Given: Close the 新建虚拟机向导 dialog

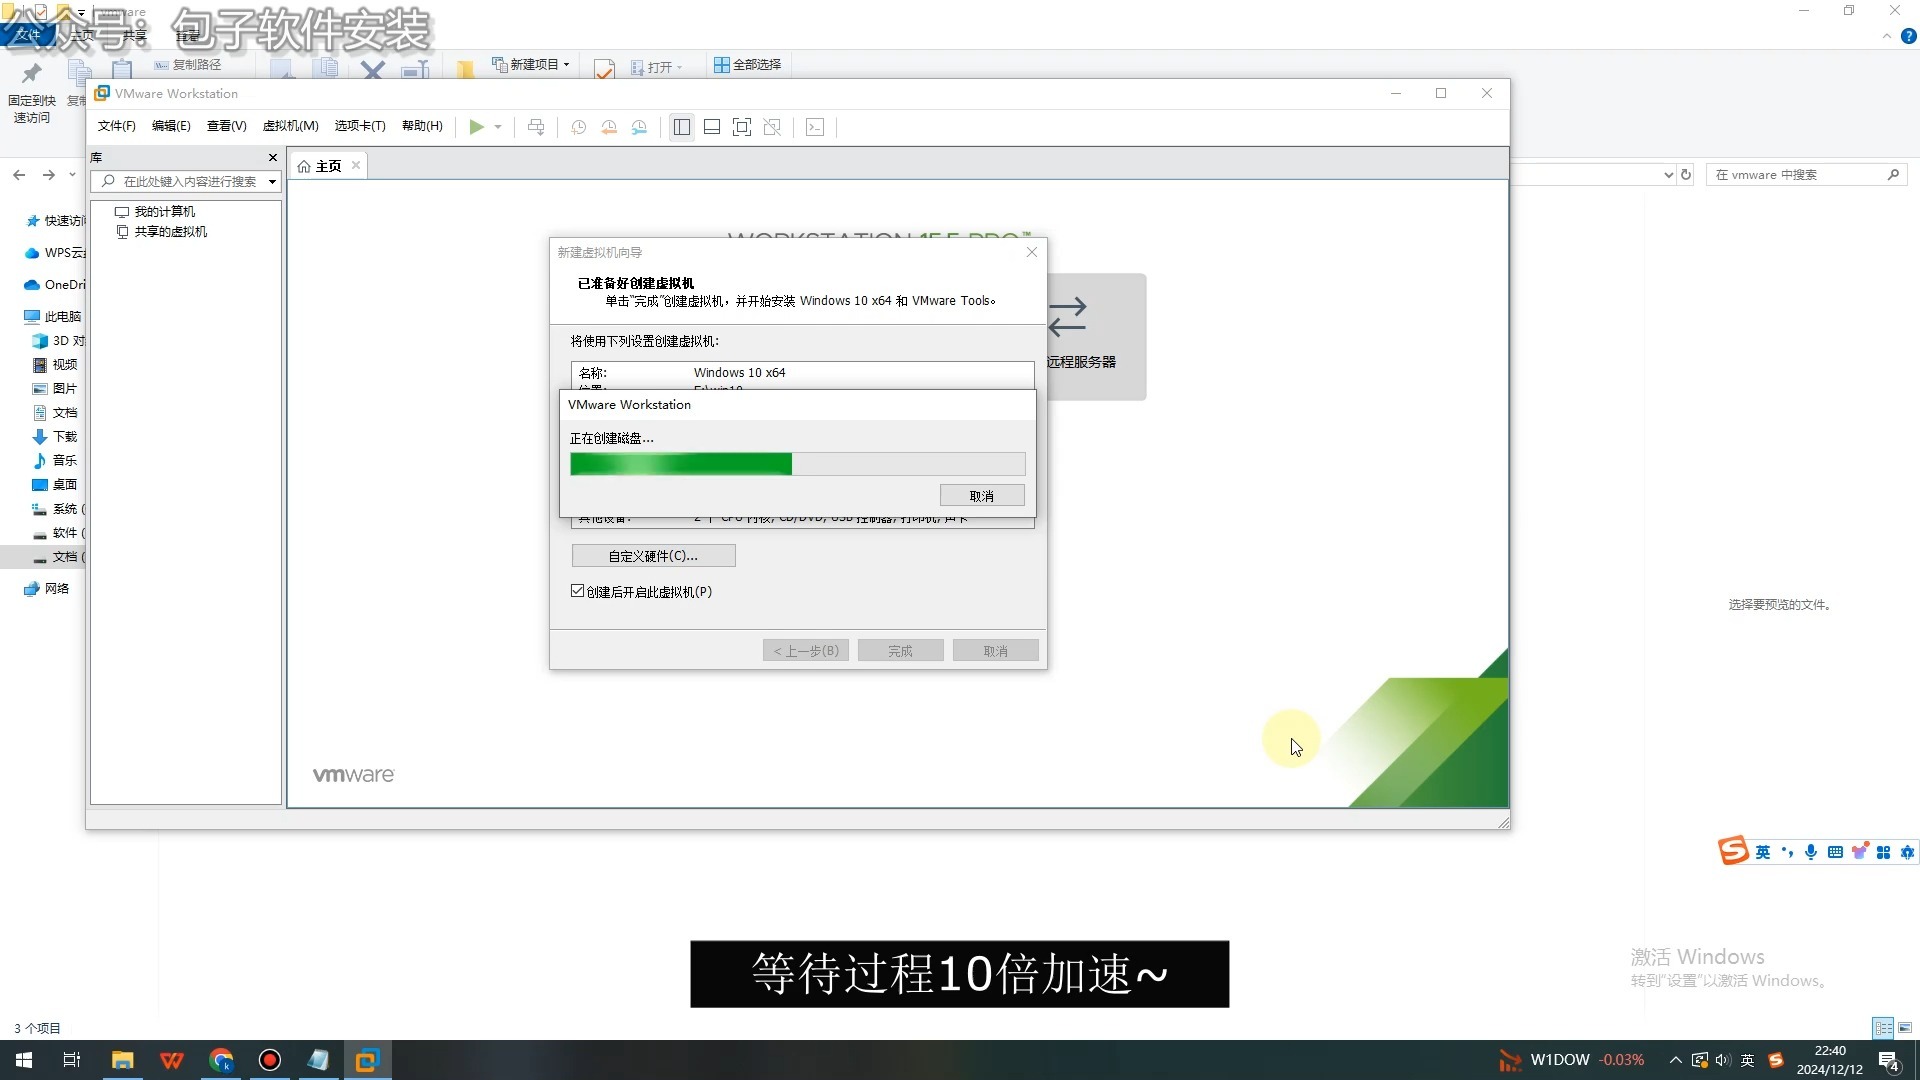Looking at the screenshot, I should [x=1032, y=252].
